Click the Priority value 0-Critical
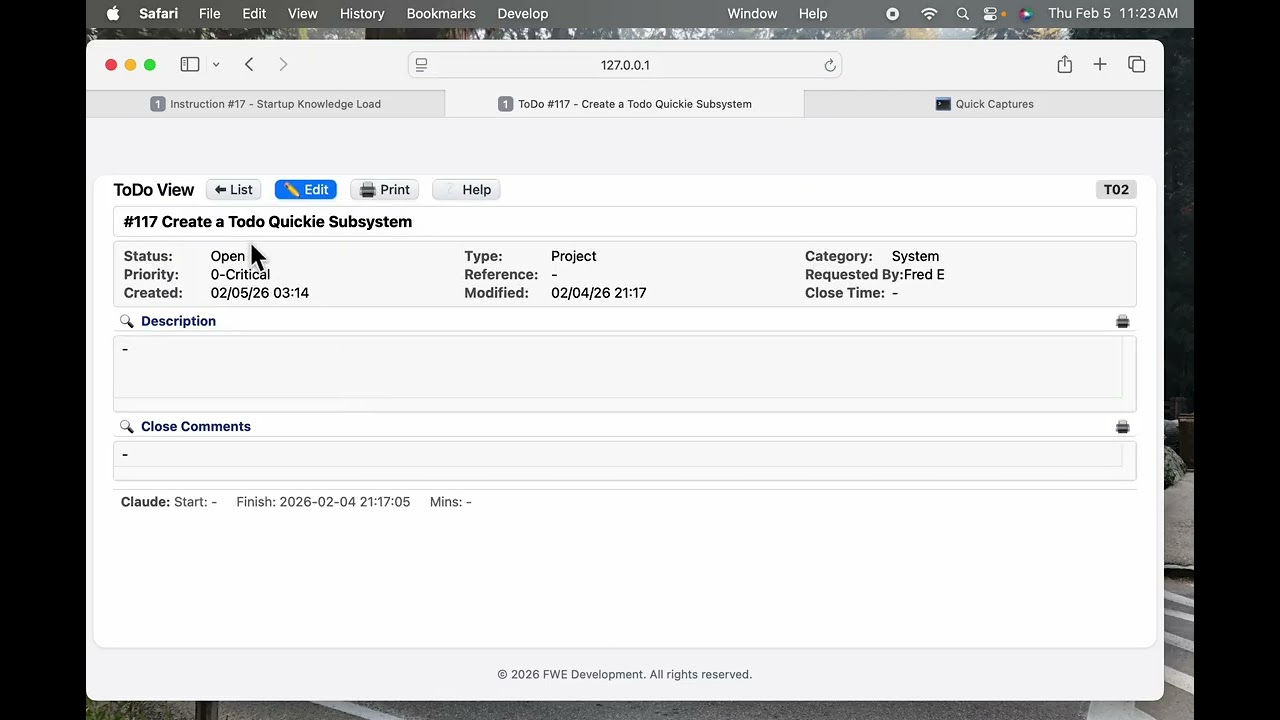This screenshot has height=720, width=1280. pyautogui.click(x=240, y=274)
